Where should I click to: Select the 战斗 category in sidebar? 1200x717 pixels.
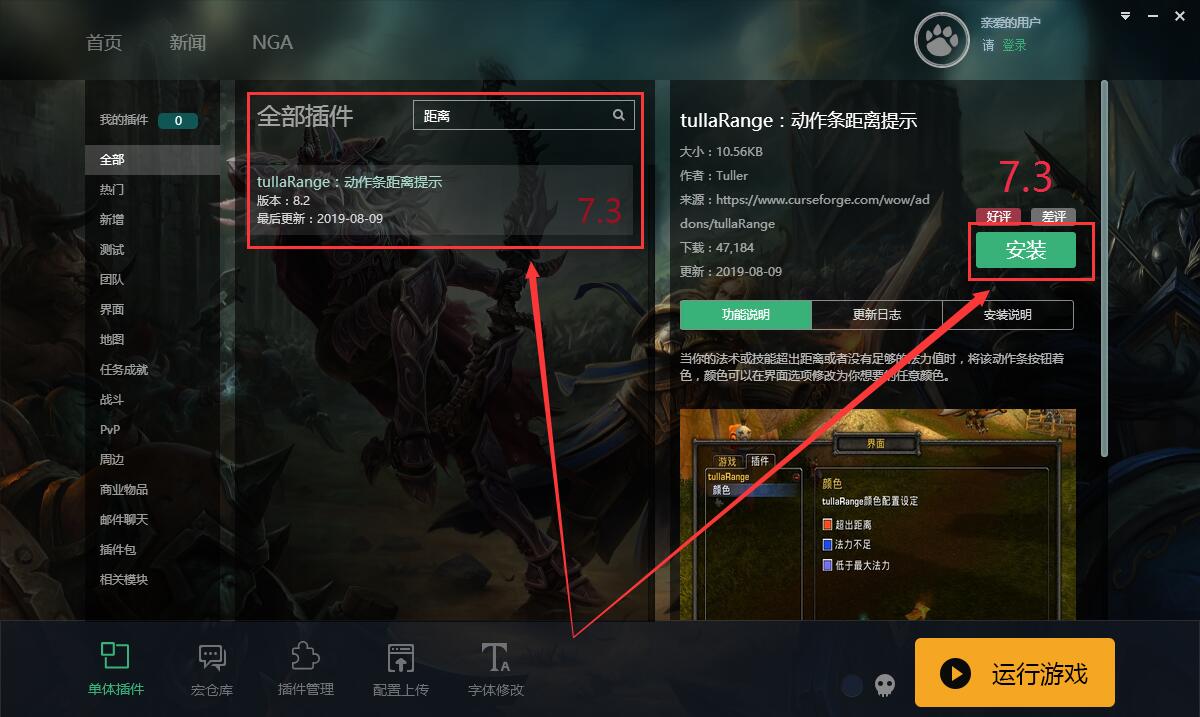pos(112,399)
